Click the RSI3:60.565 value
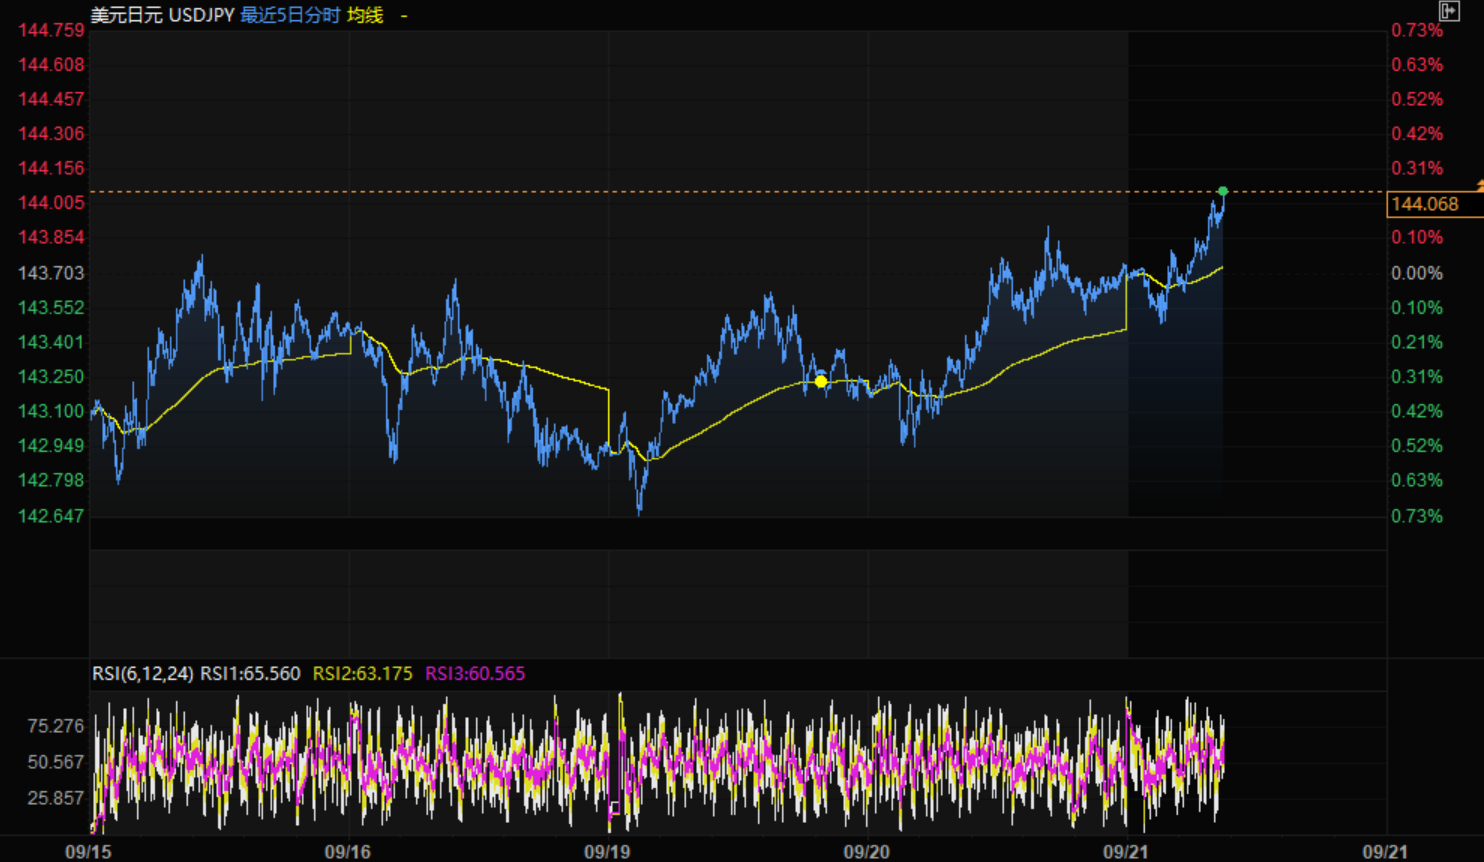1484x862 pixels. pyautogui.click(x=475, y=673)
